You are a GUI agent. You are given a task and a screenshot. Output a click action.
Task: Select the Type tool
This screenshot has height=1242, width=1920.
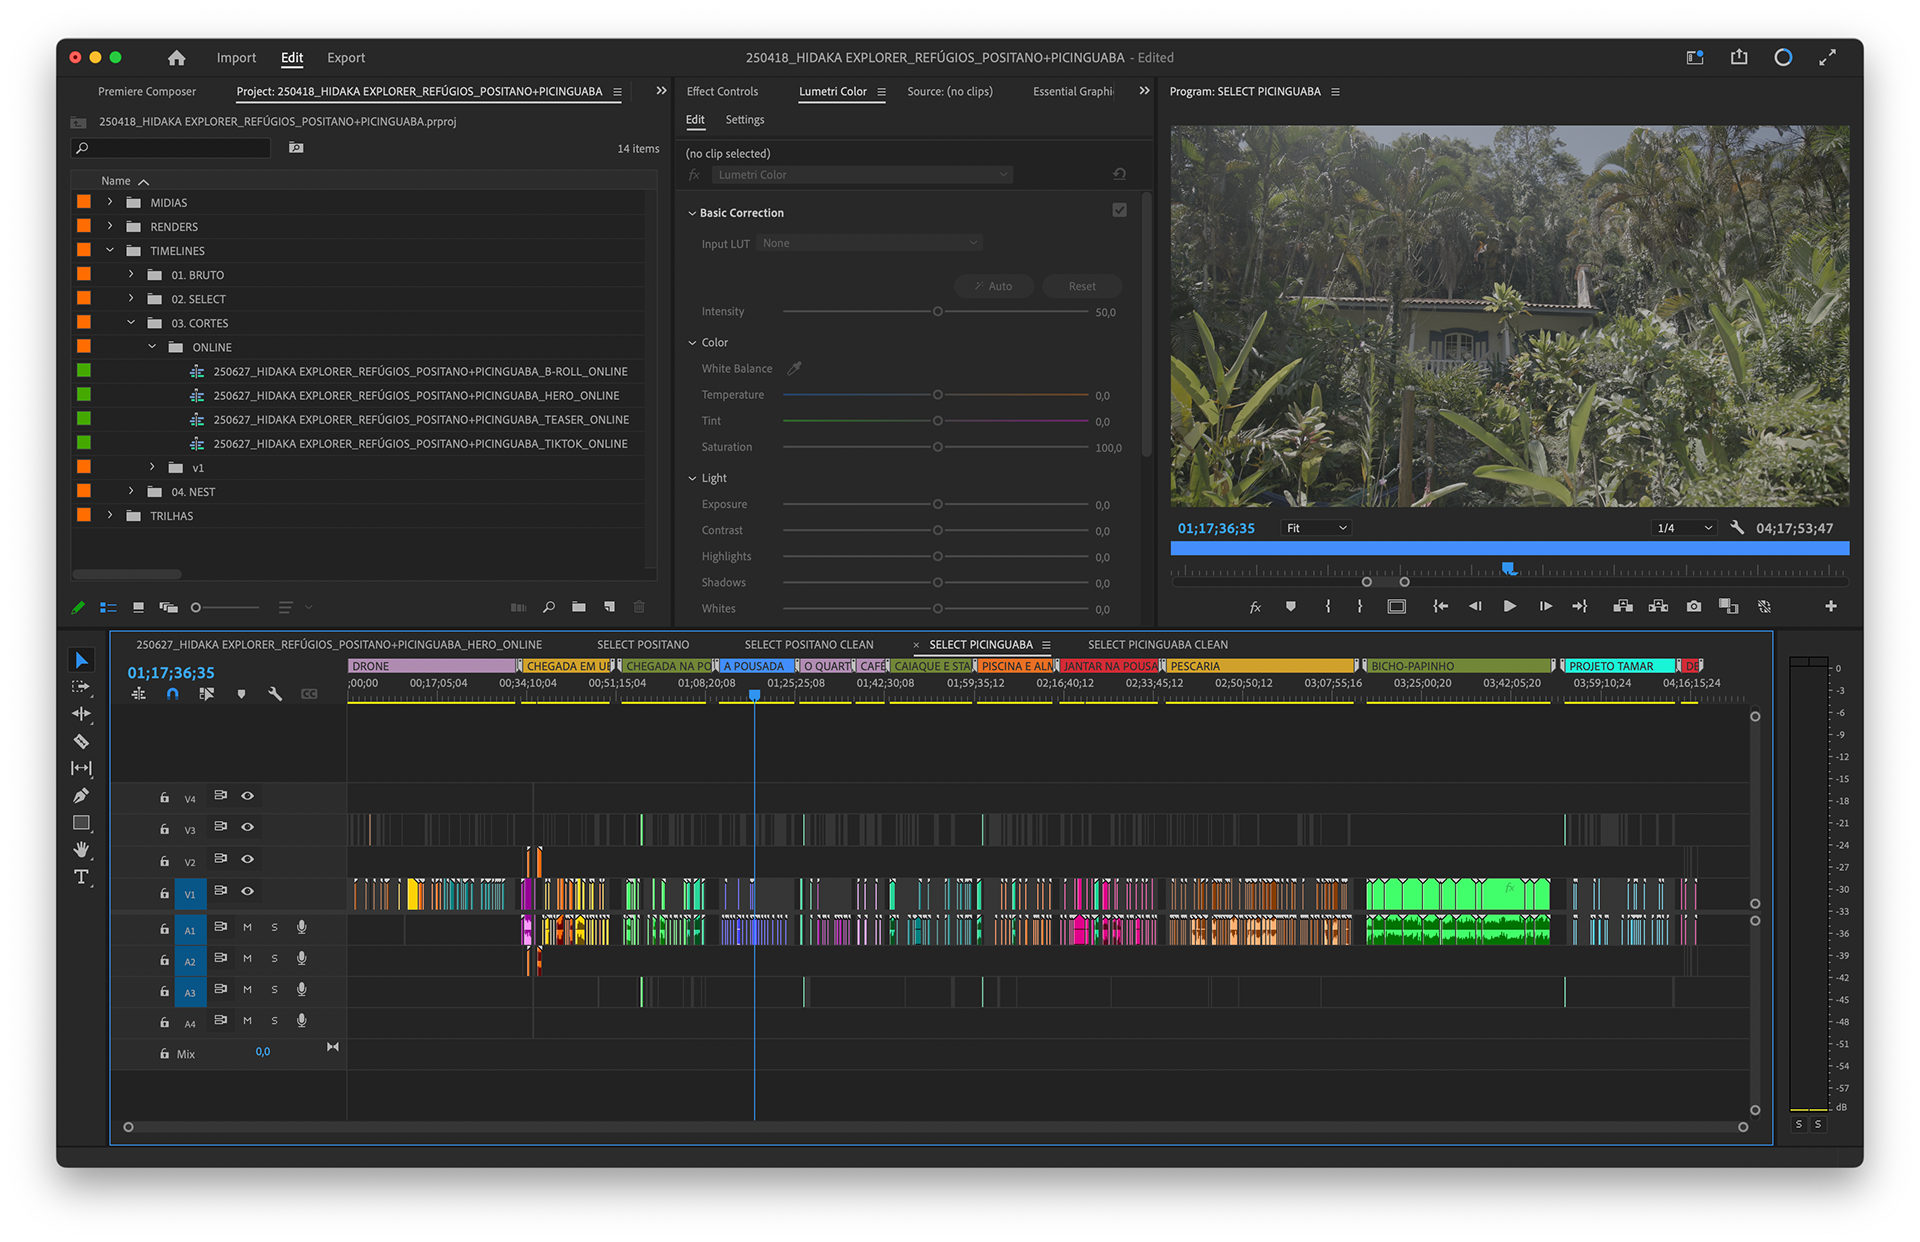(81, 877)
